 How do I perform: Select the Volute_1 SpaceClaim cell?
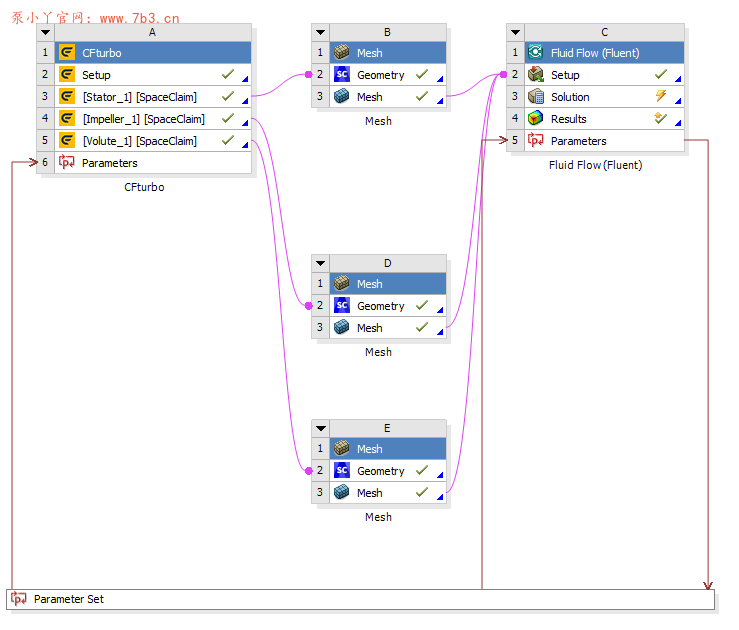(x=139, y=141)
